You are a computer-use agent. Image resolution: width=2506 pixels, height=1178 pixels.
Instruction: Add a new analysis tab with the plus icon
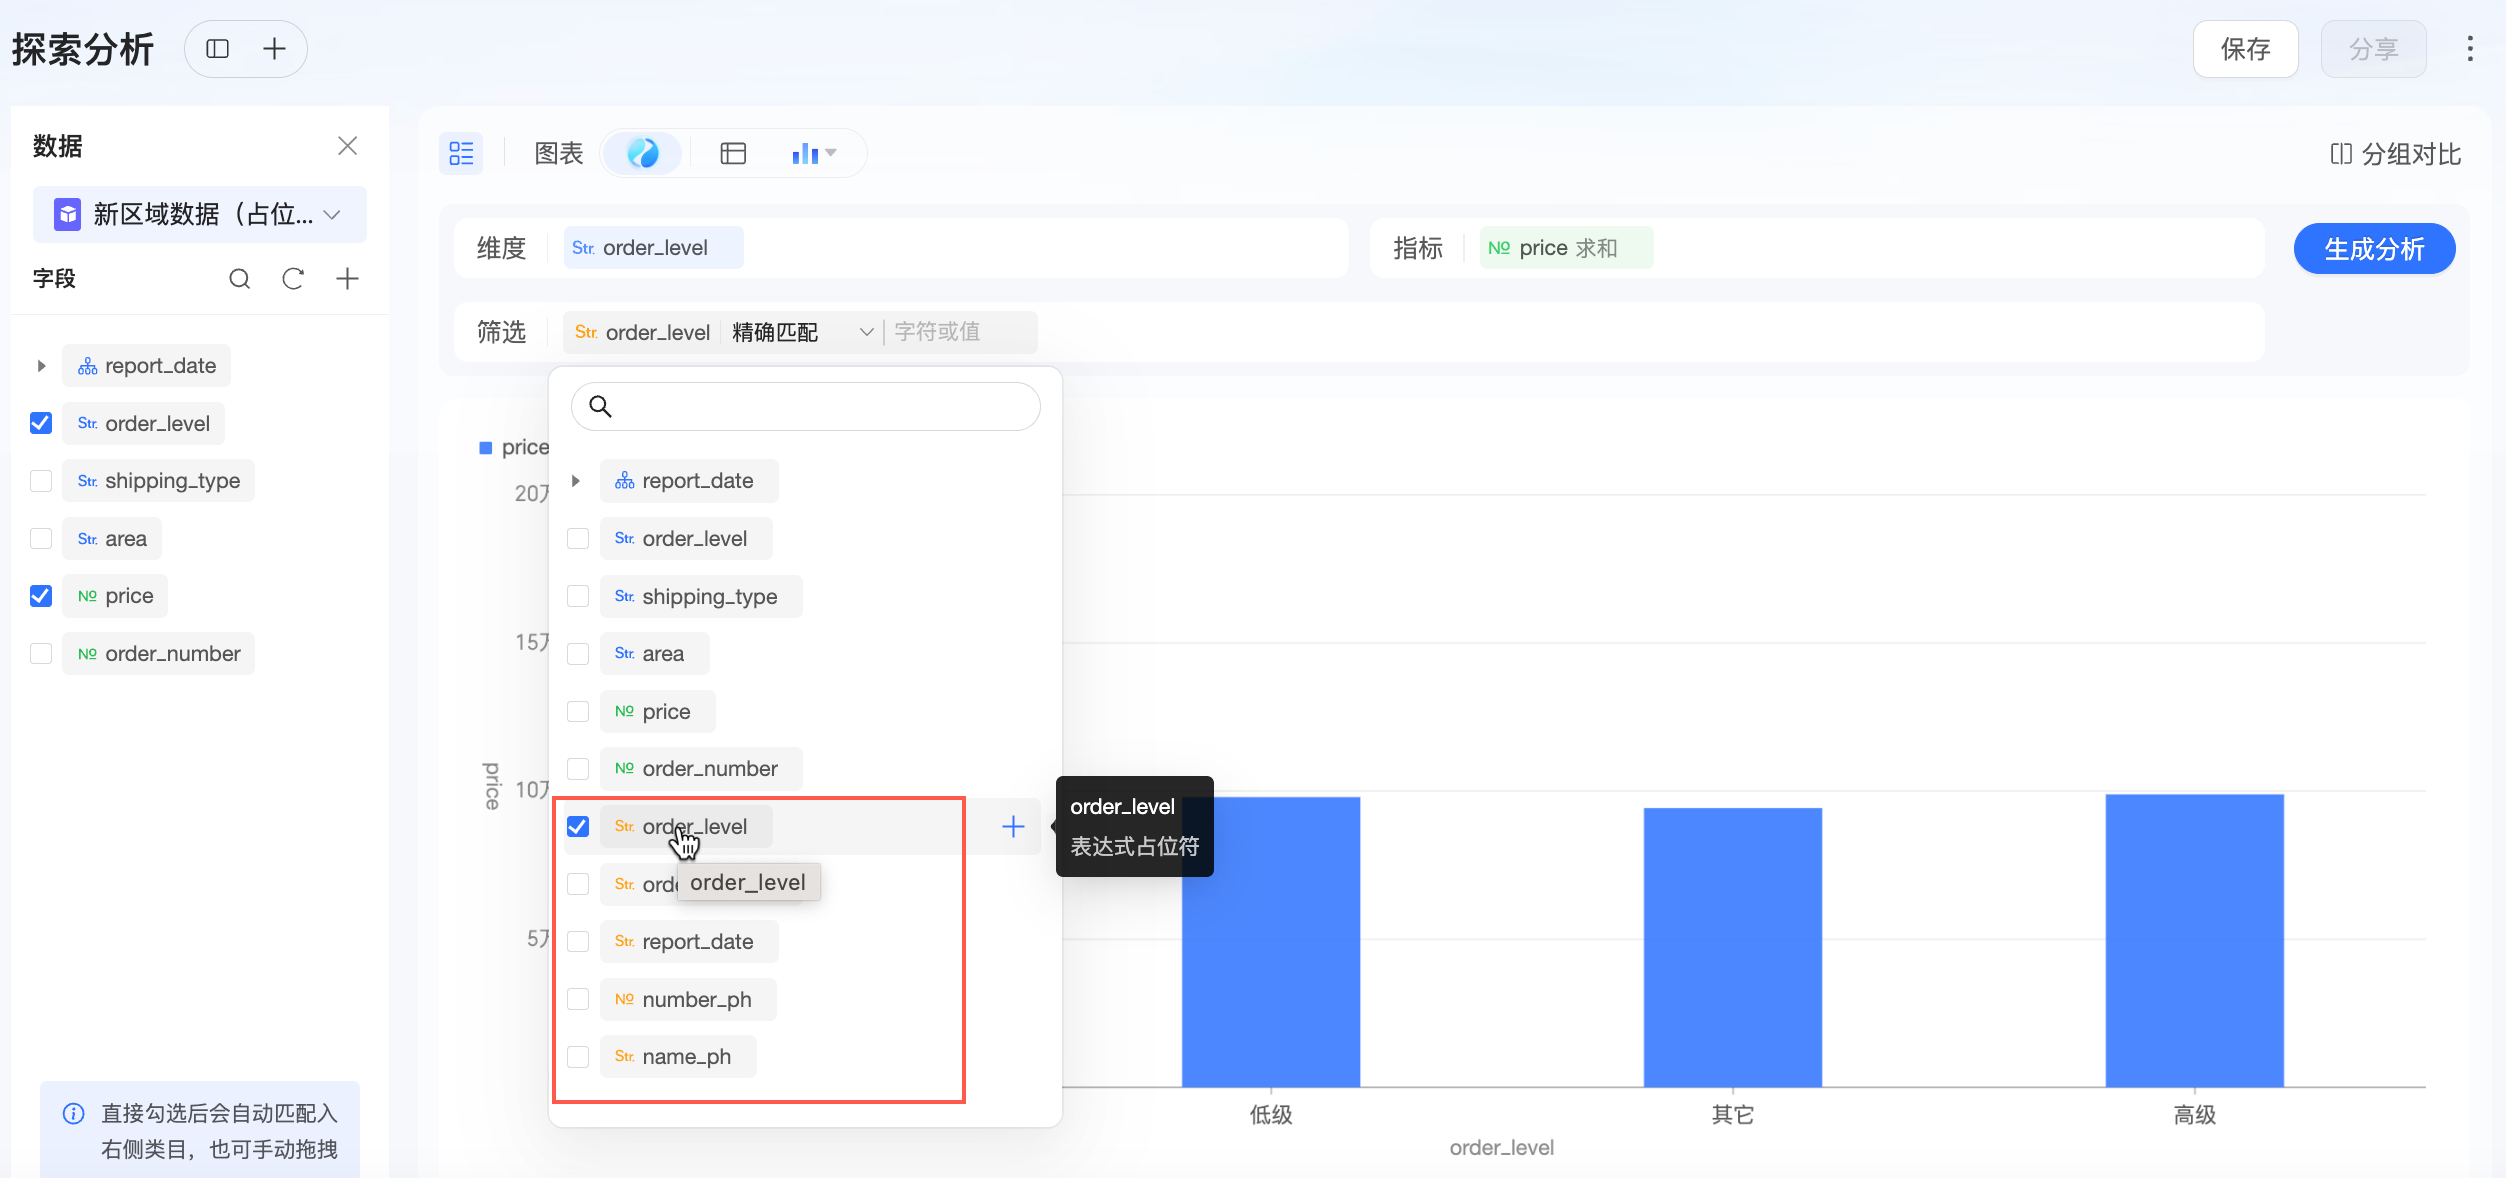[x=274, y=49]
